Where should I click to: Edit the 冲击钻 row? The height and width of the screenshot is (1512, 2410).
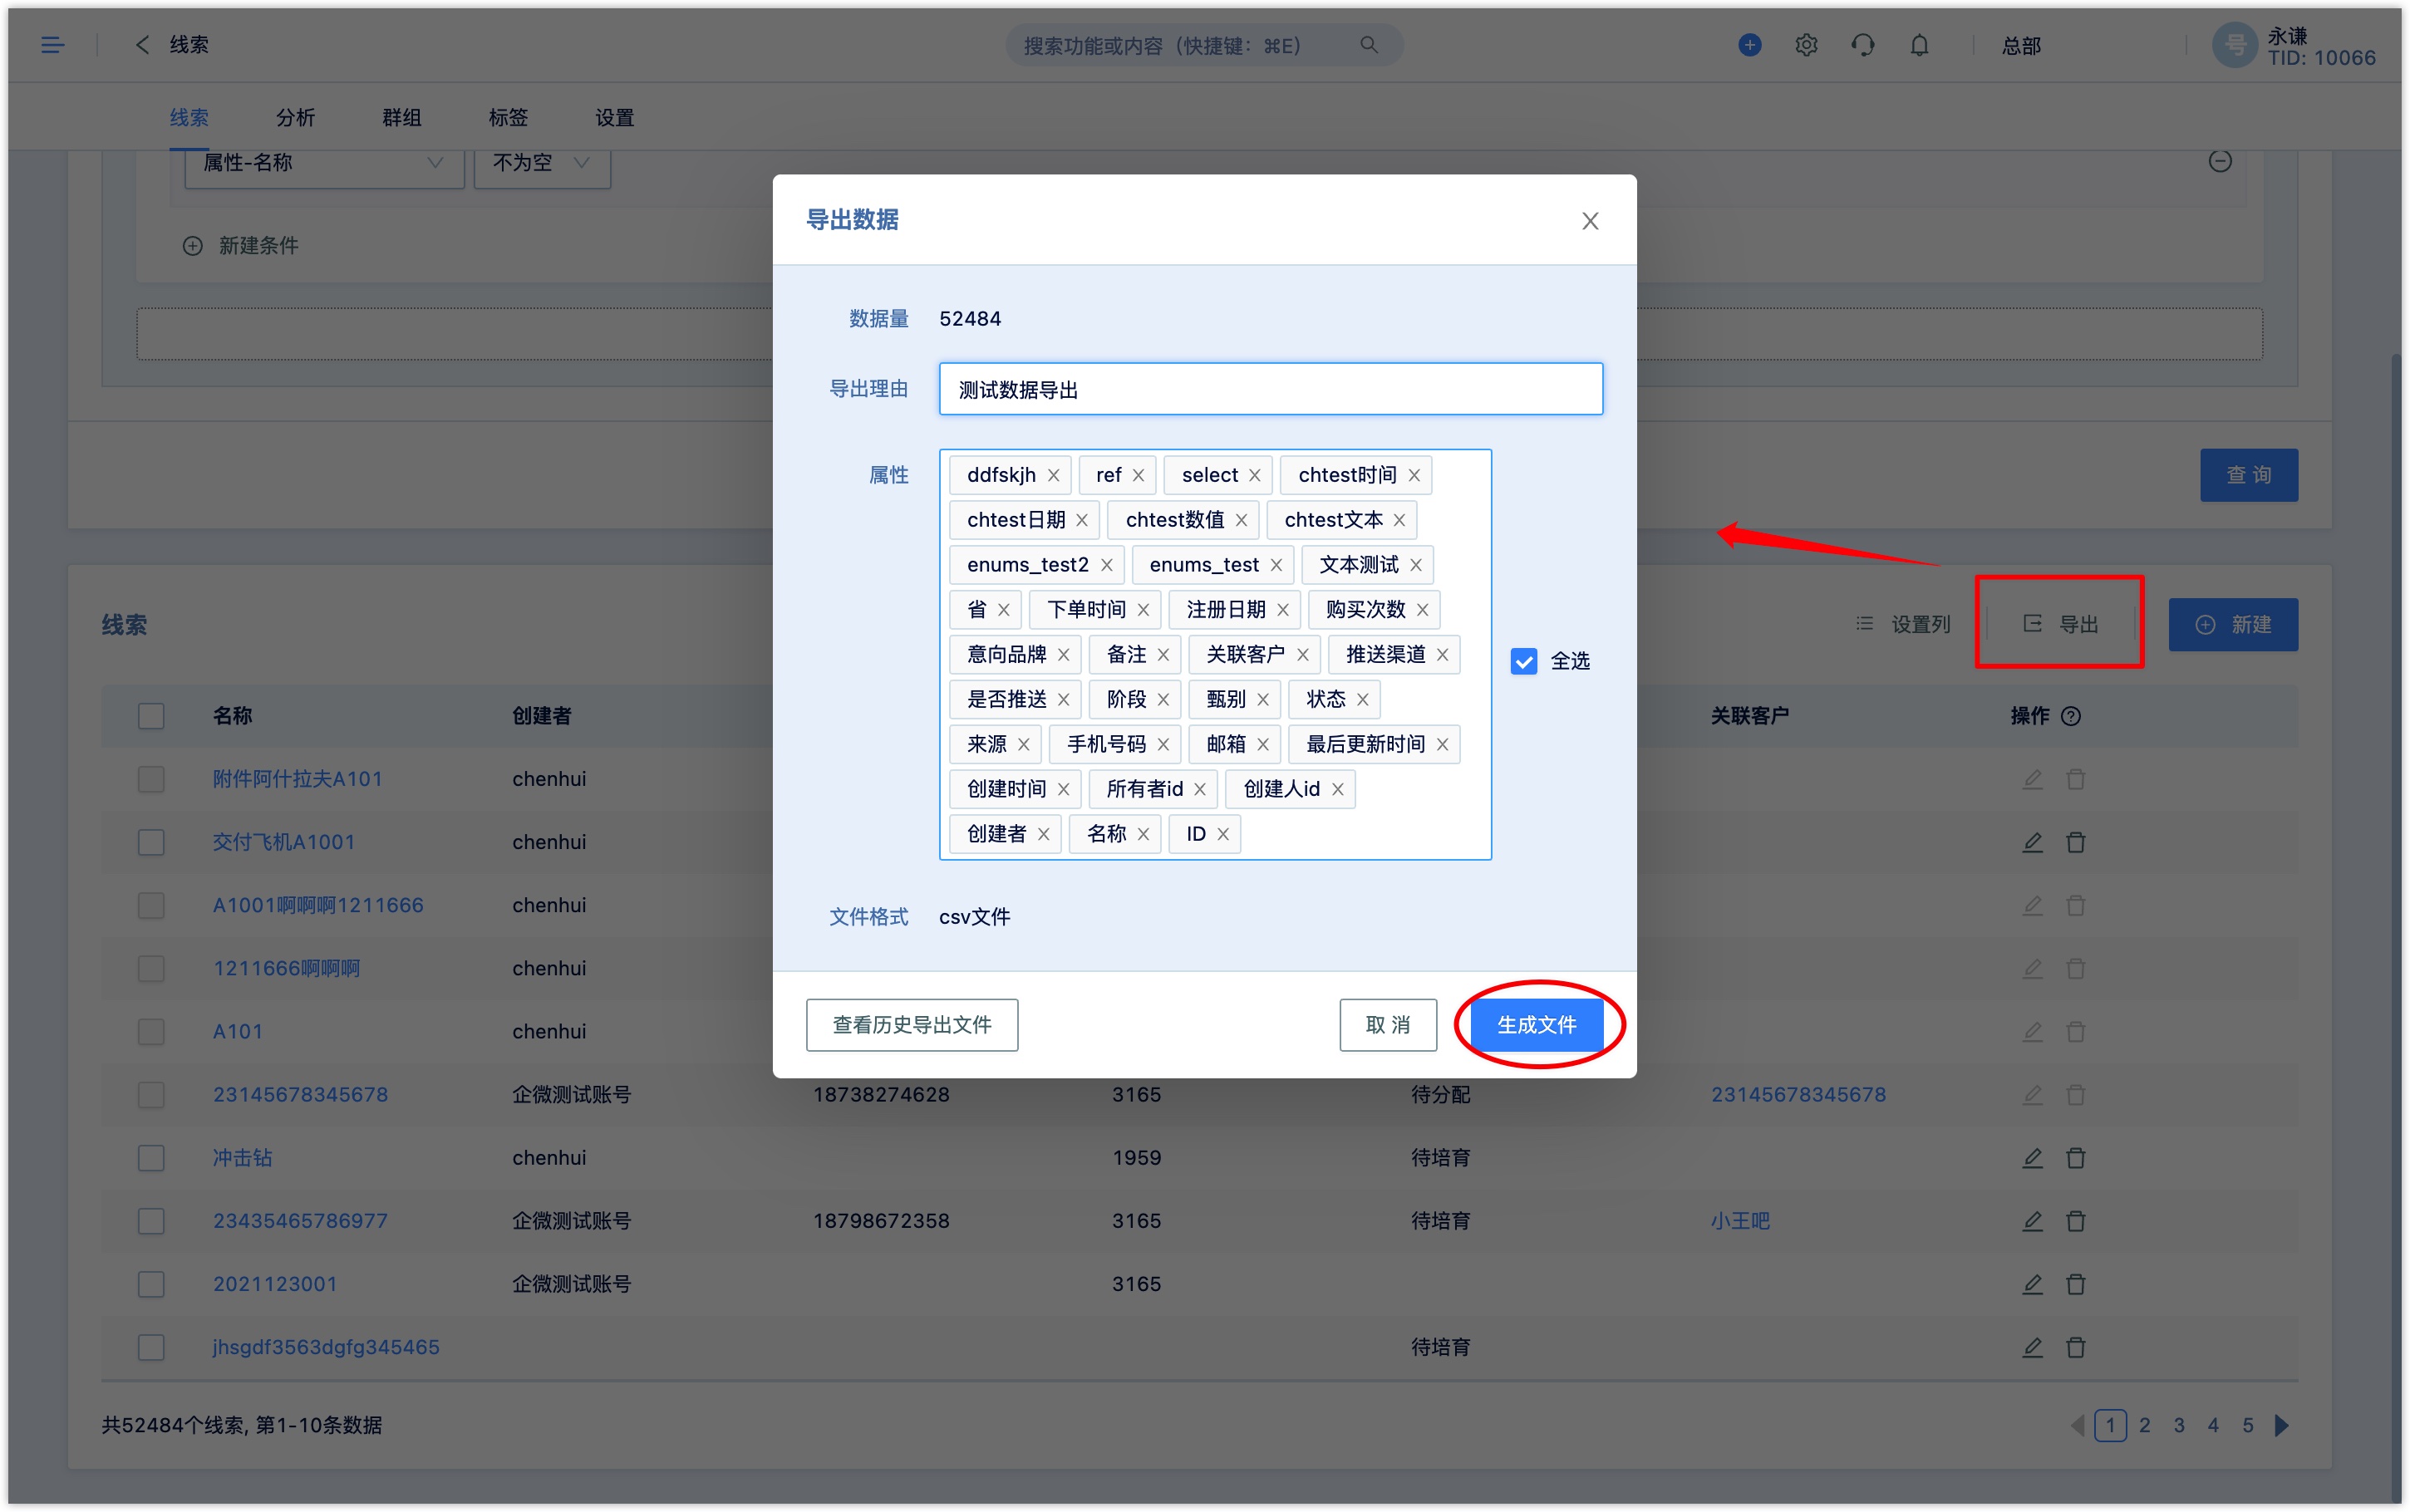click(x=2032, y=1158)
